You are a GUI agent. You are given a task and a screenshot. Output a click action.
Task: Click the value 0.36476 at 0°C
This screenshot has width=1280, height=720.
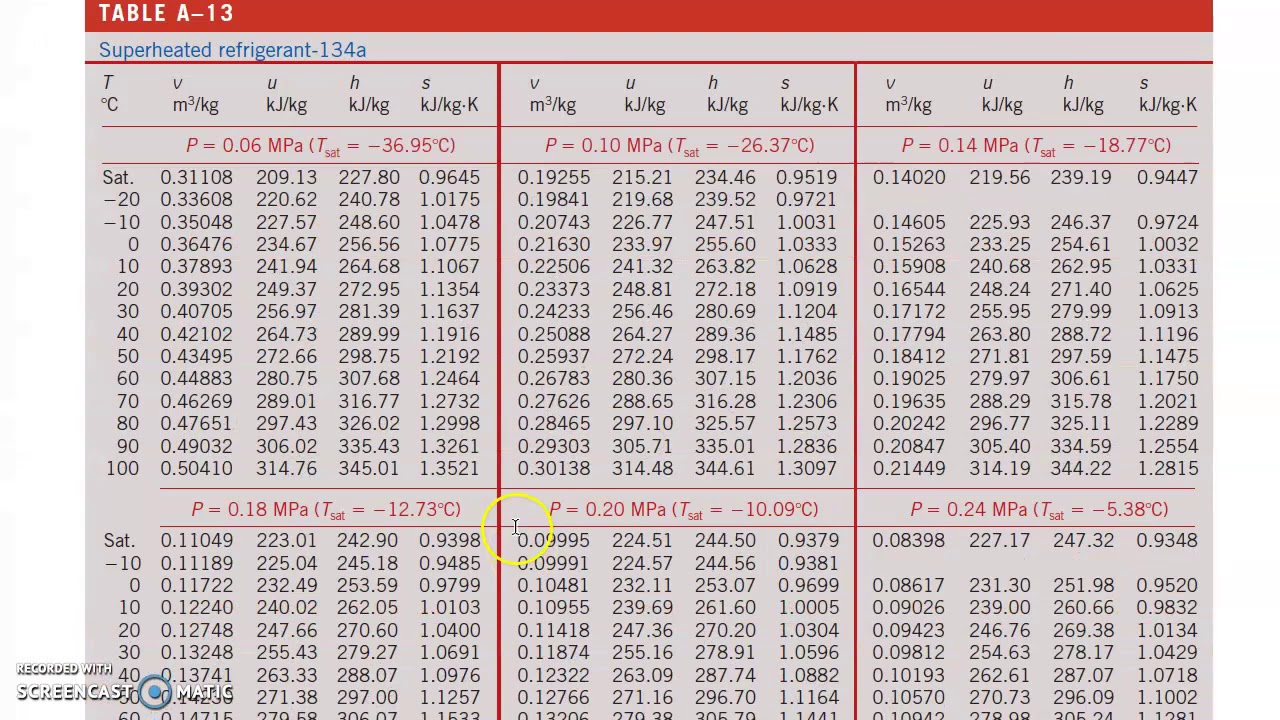point(196,245)
